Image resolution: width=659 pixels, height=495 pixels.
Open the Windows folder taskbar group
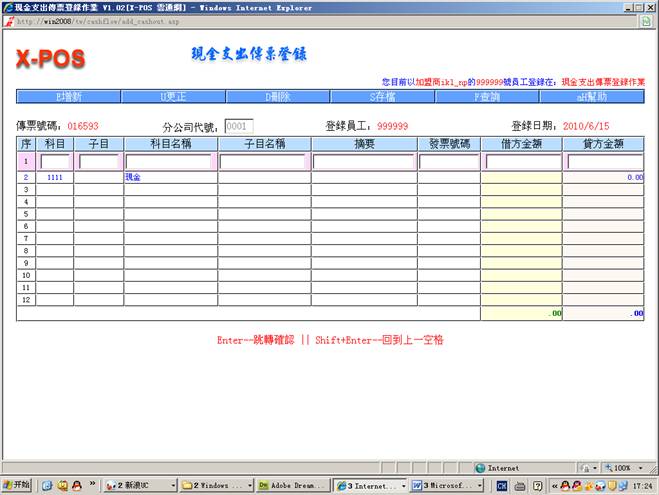tap(212, 485)
